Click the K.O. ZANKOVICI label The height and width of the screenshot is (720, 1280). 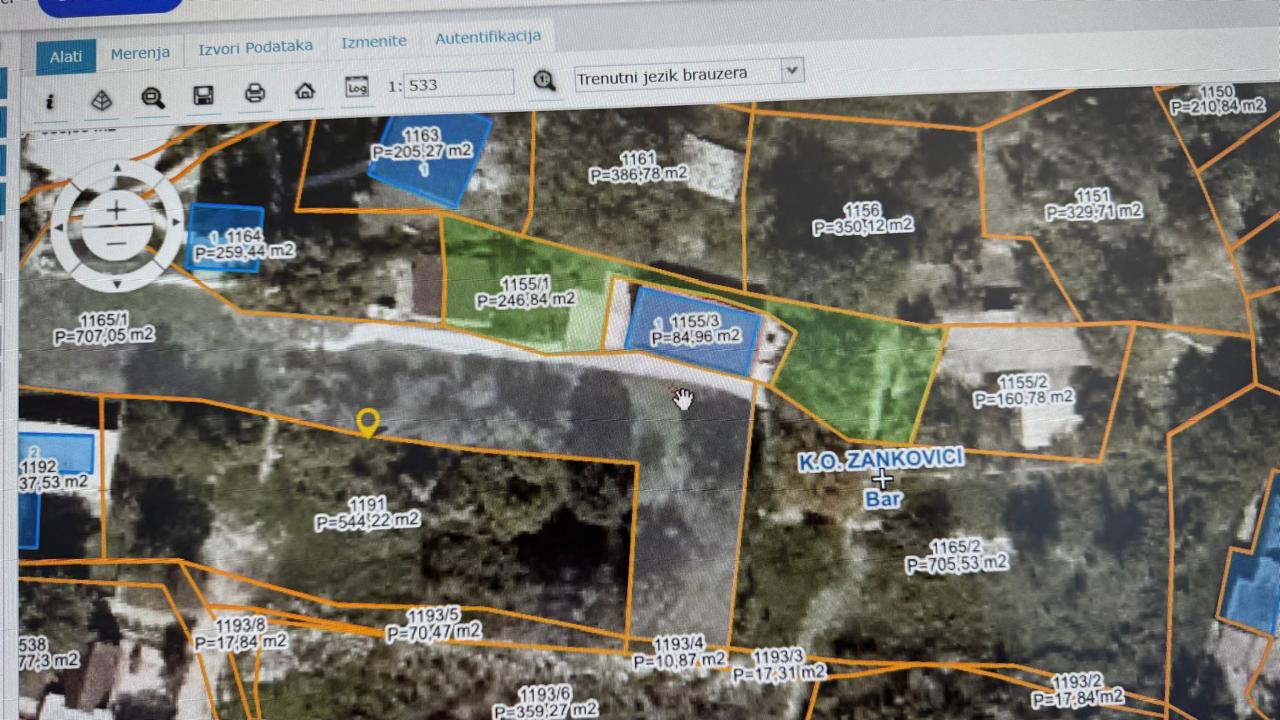tap(880, 460)
